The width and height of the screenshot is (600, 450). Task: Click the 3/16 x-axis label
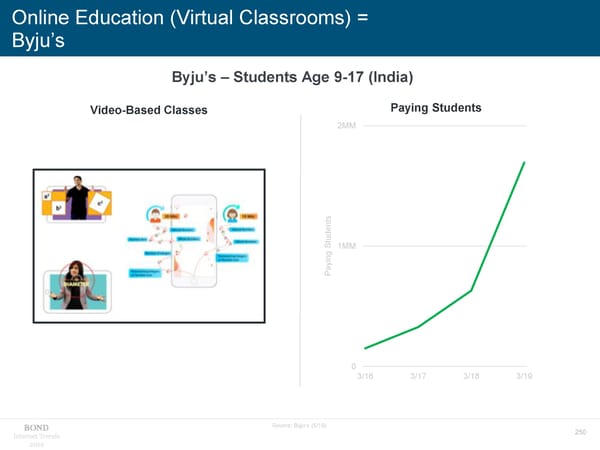(x=366, y=375)
